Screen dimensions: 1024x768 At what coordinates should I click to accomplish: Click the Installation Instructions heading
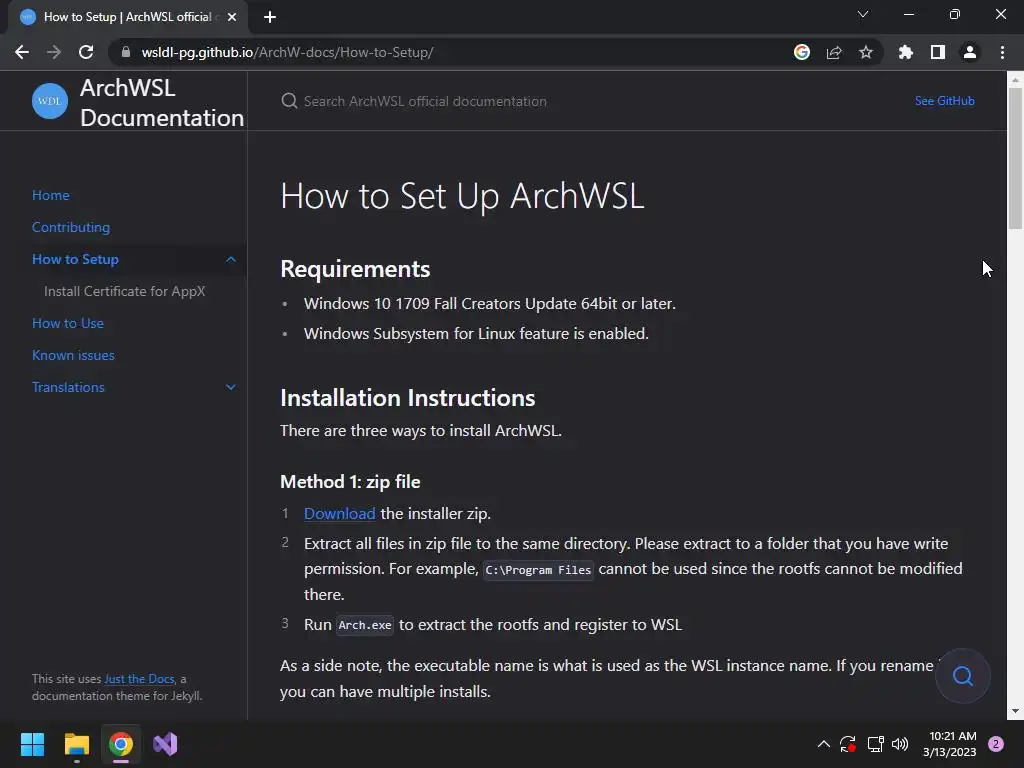click(x=408, y=398)
